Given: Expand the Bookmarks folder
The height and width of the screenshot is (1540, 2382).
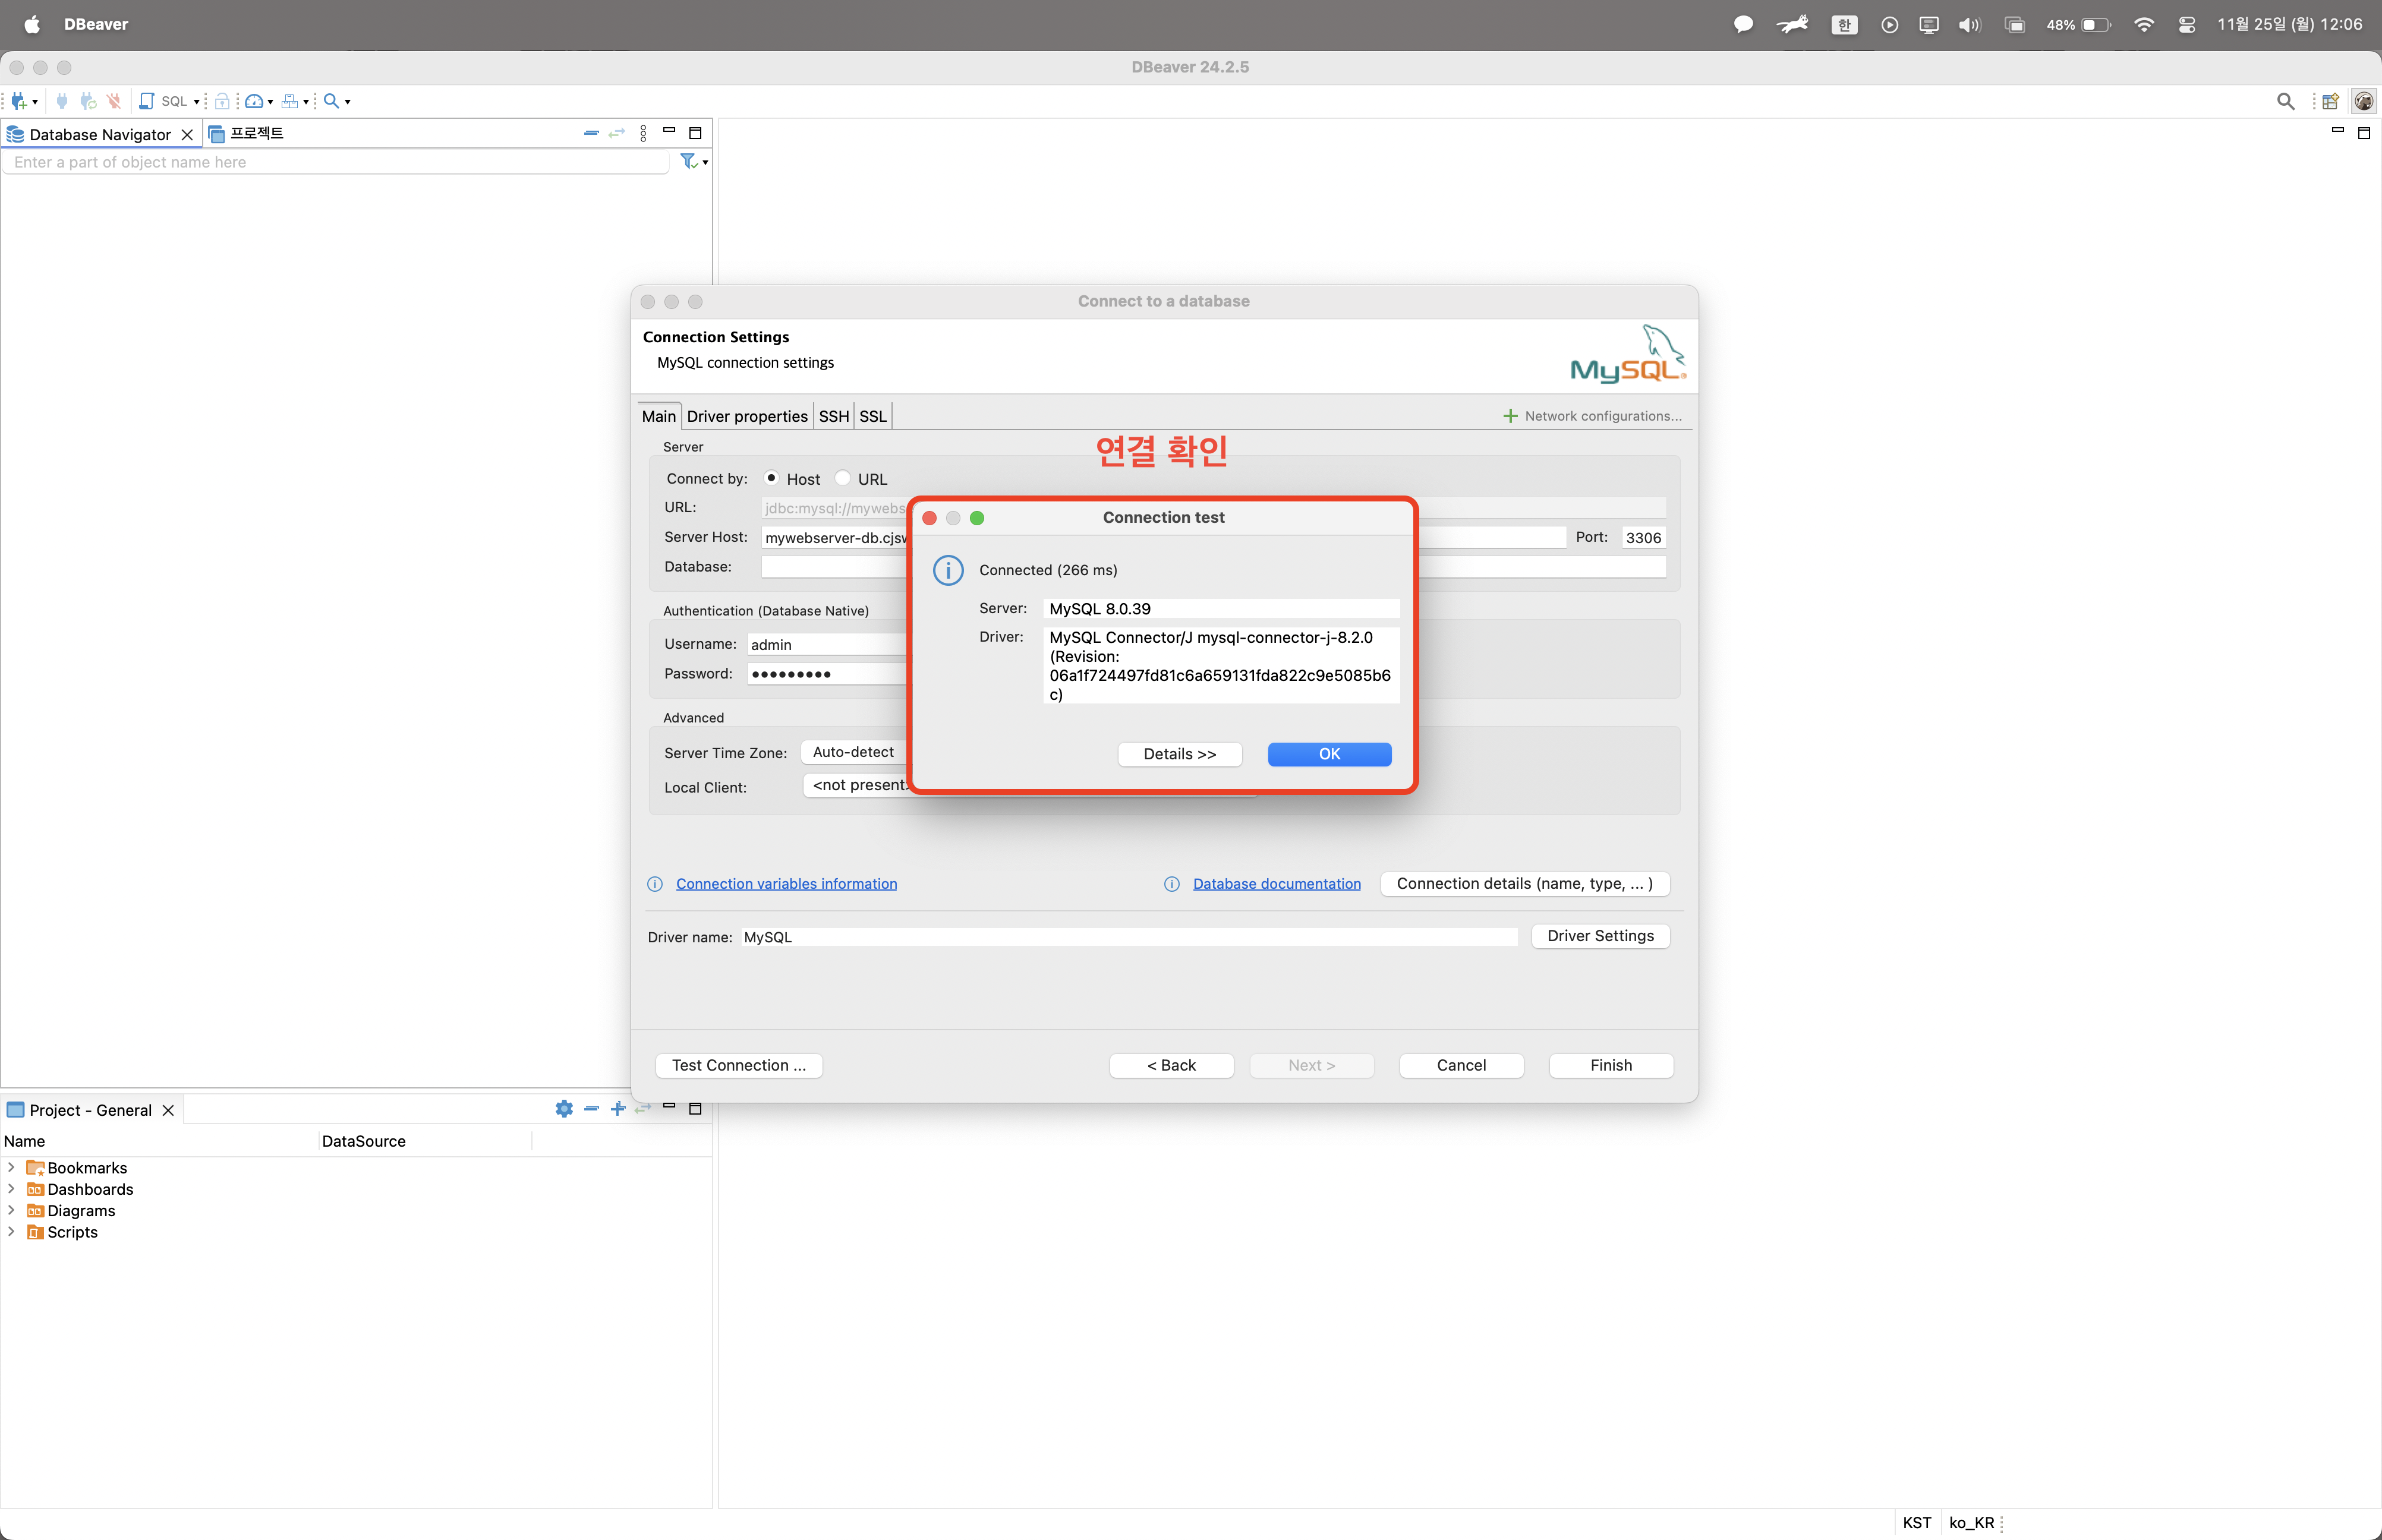Looking at the screenshot, I should point(11,1167).
